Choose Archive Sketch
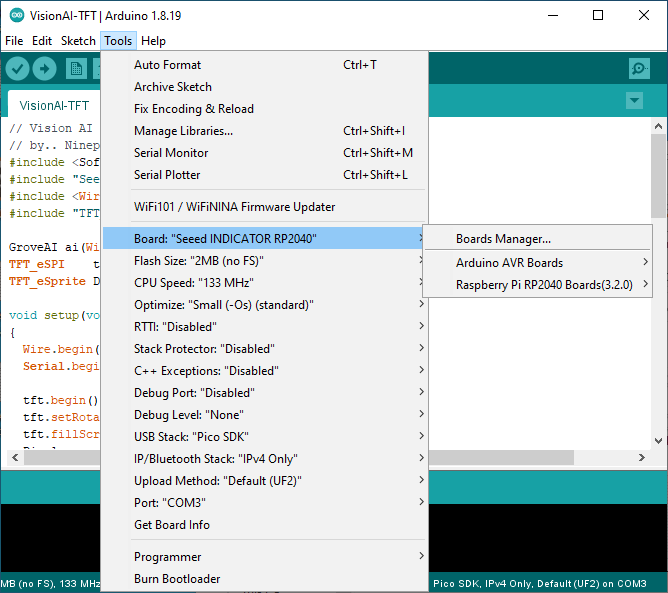 265,87
